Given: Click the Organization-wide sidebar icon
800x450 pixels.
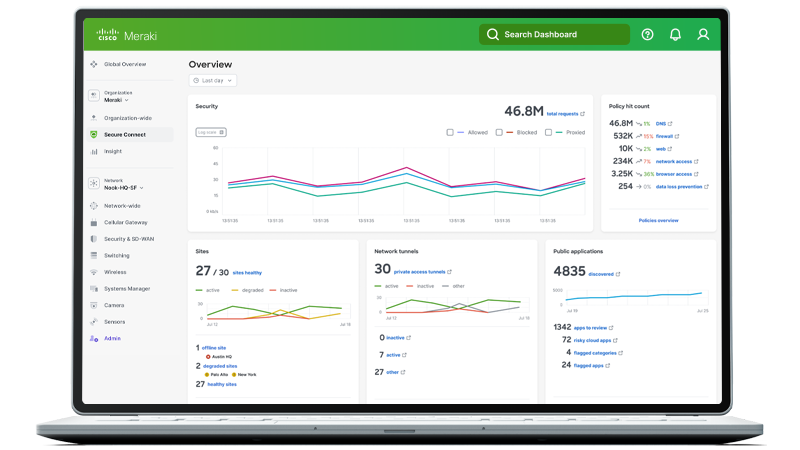Looking at the screenshot, I should coord(93,118).
